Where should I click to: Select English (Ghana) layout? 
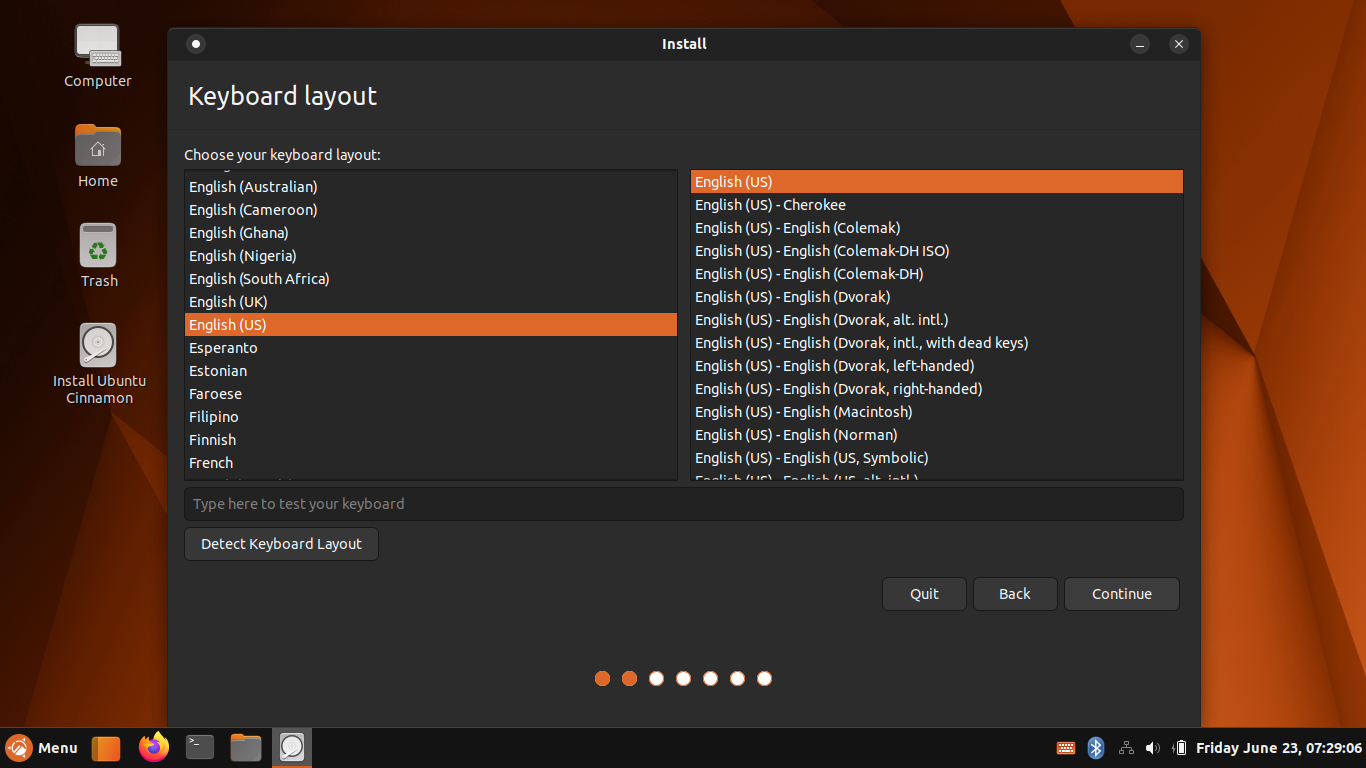tap(431, 233)
